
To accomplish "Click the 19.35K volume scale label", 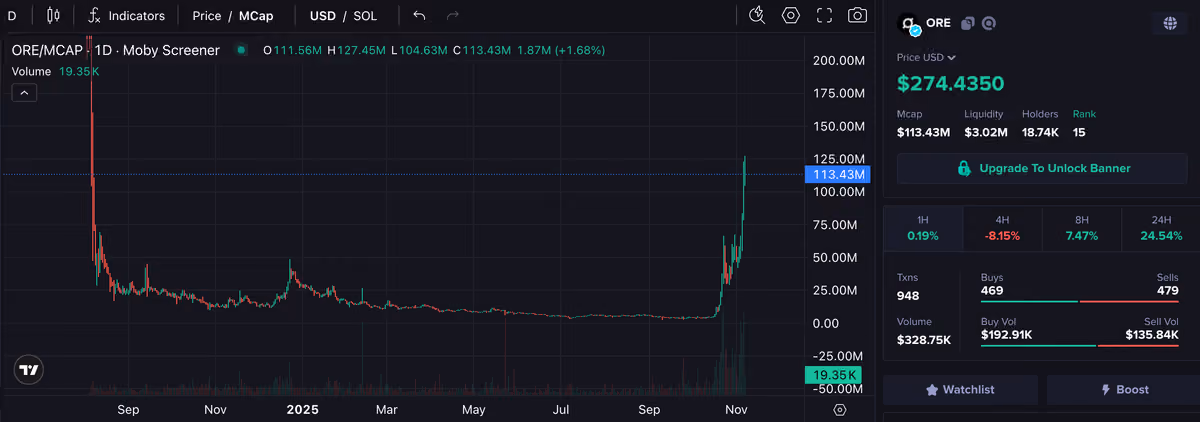I will pyautogui.click(x=832, y=375).
